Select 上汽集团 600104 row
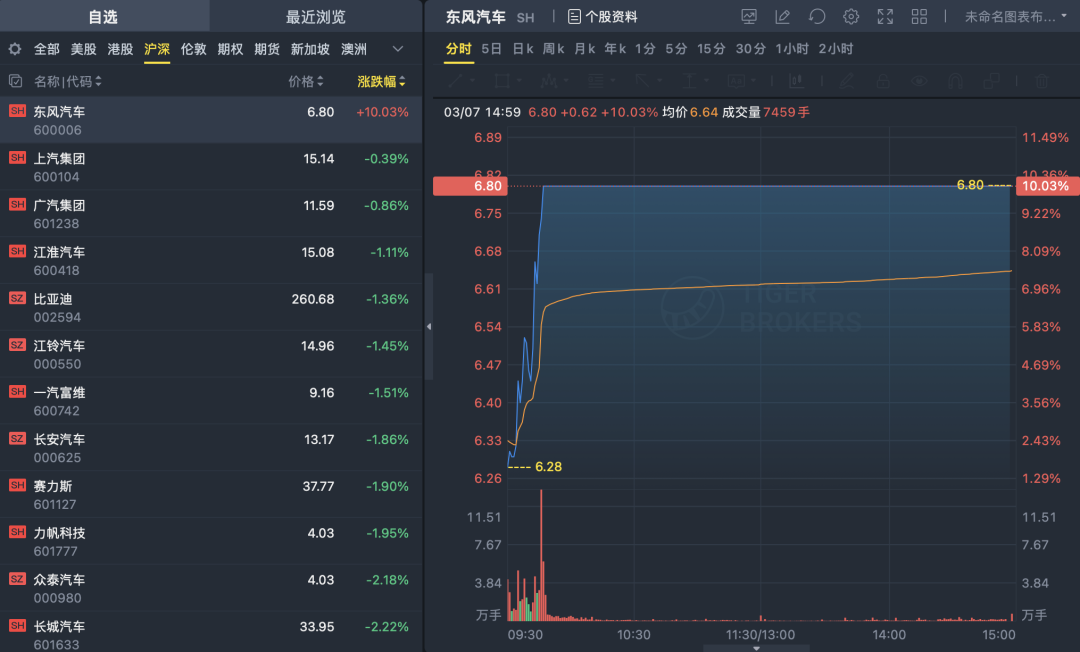This screenshot has width=1080, height=652. (x=211, y=167)
